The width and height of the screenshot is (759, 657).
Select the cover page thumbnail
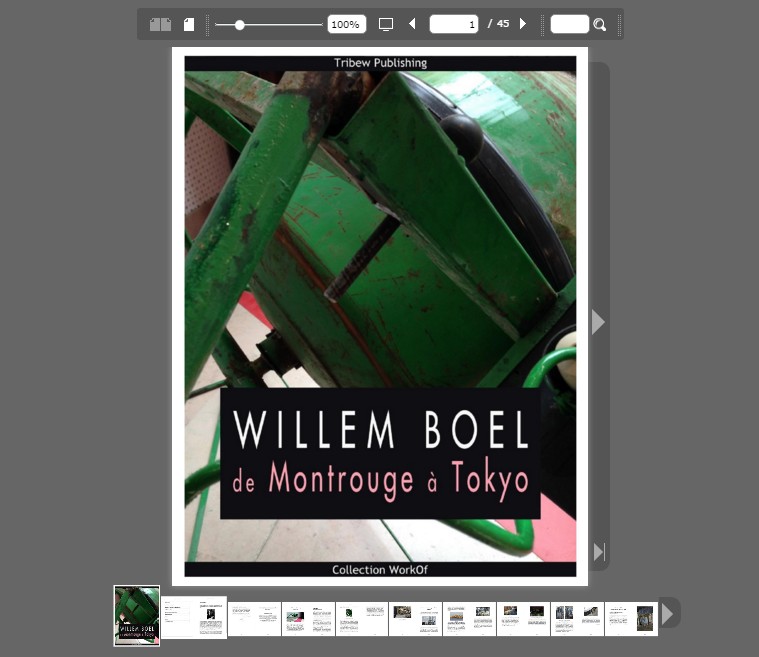137,616
